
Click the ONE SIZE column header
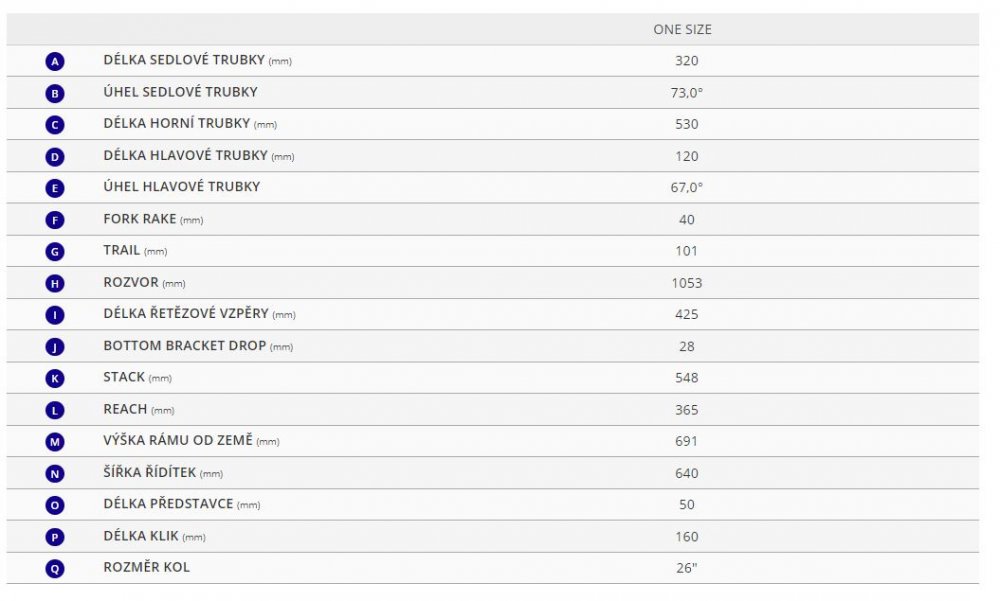[682, 29]
